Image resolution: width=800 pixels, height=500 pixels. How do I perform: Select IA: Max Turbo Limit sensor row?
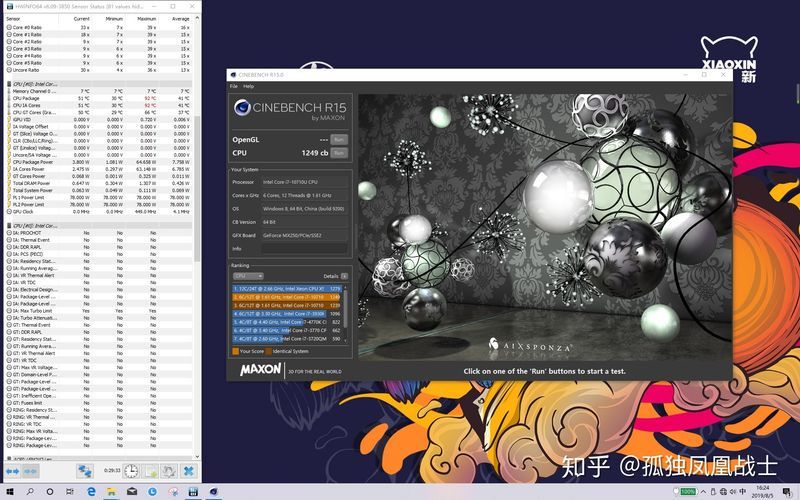[99, 311]
